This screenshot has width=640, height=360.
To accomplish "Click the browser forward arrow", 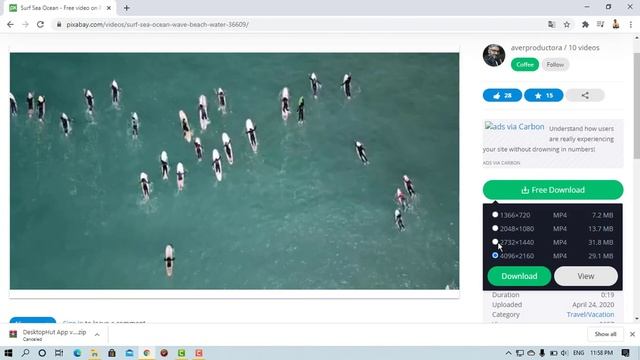I will [25, 24].
